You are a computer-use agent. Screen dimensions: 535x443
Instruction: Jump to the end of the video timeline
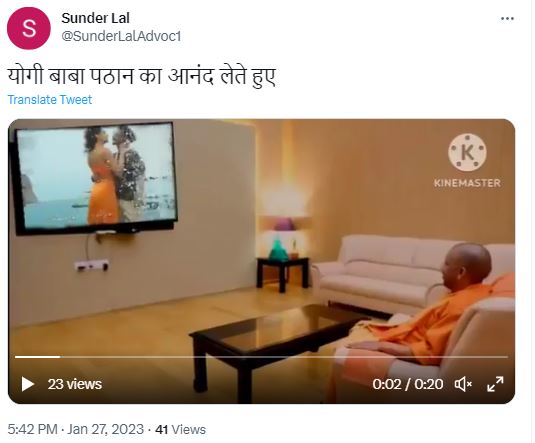[x=507, y=357]
